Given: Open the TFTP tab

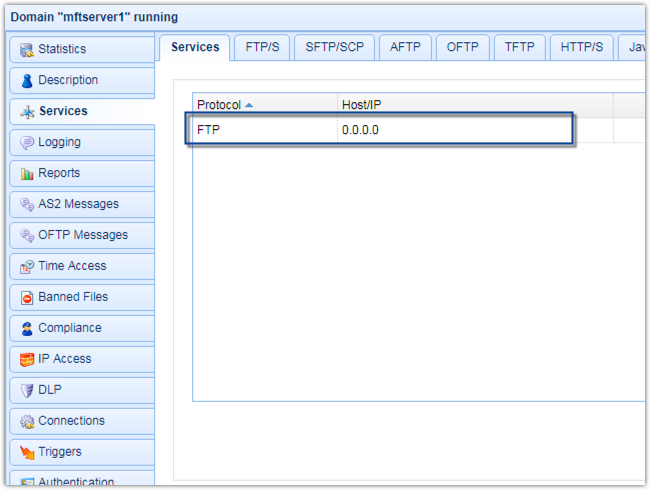Looking at the screenshot, I should pyautogui.click(x=519, y=47).
